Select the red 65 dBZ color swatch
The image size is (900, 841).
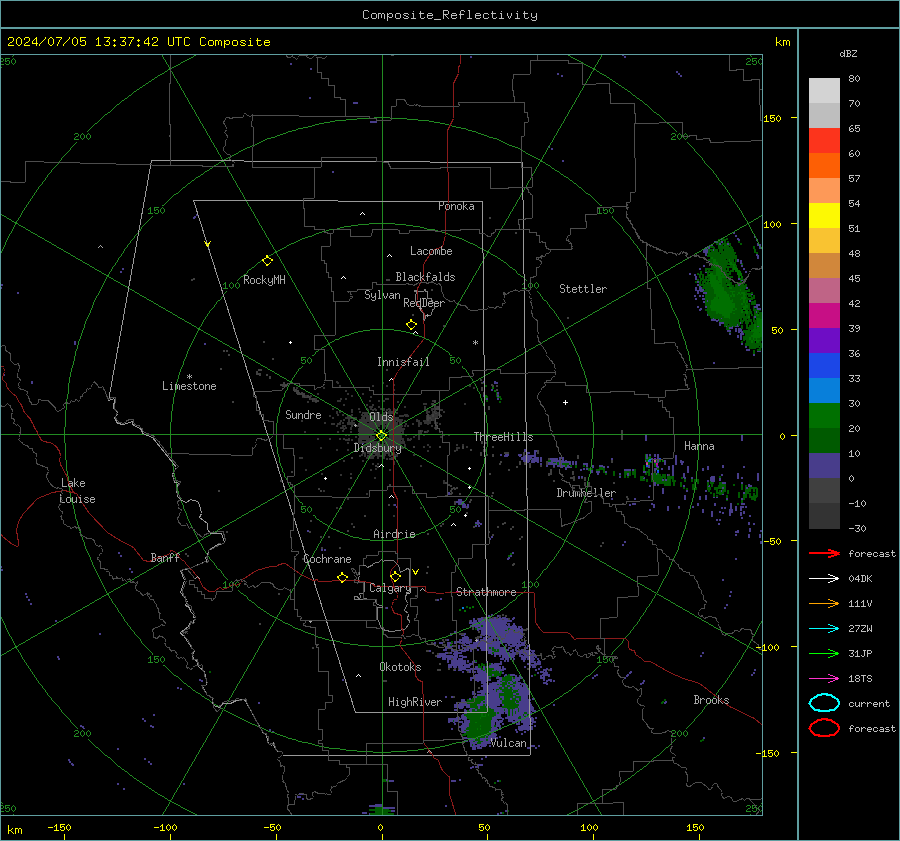point(824,140)
